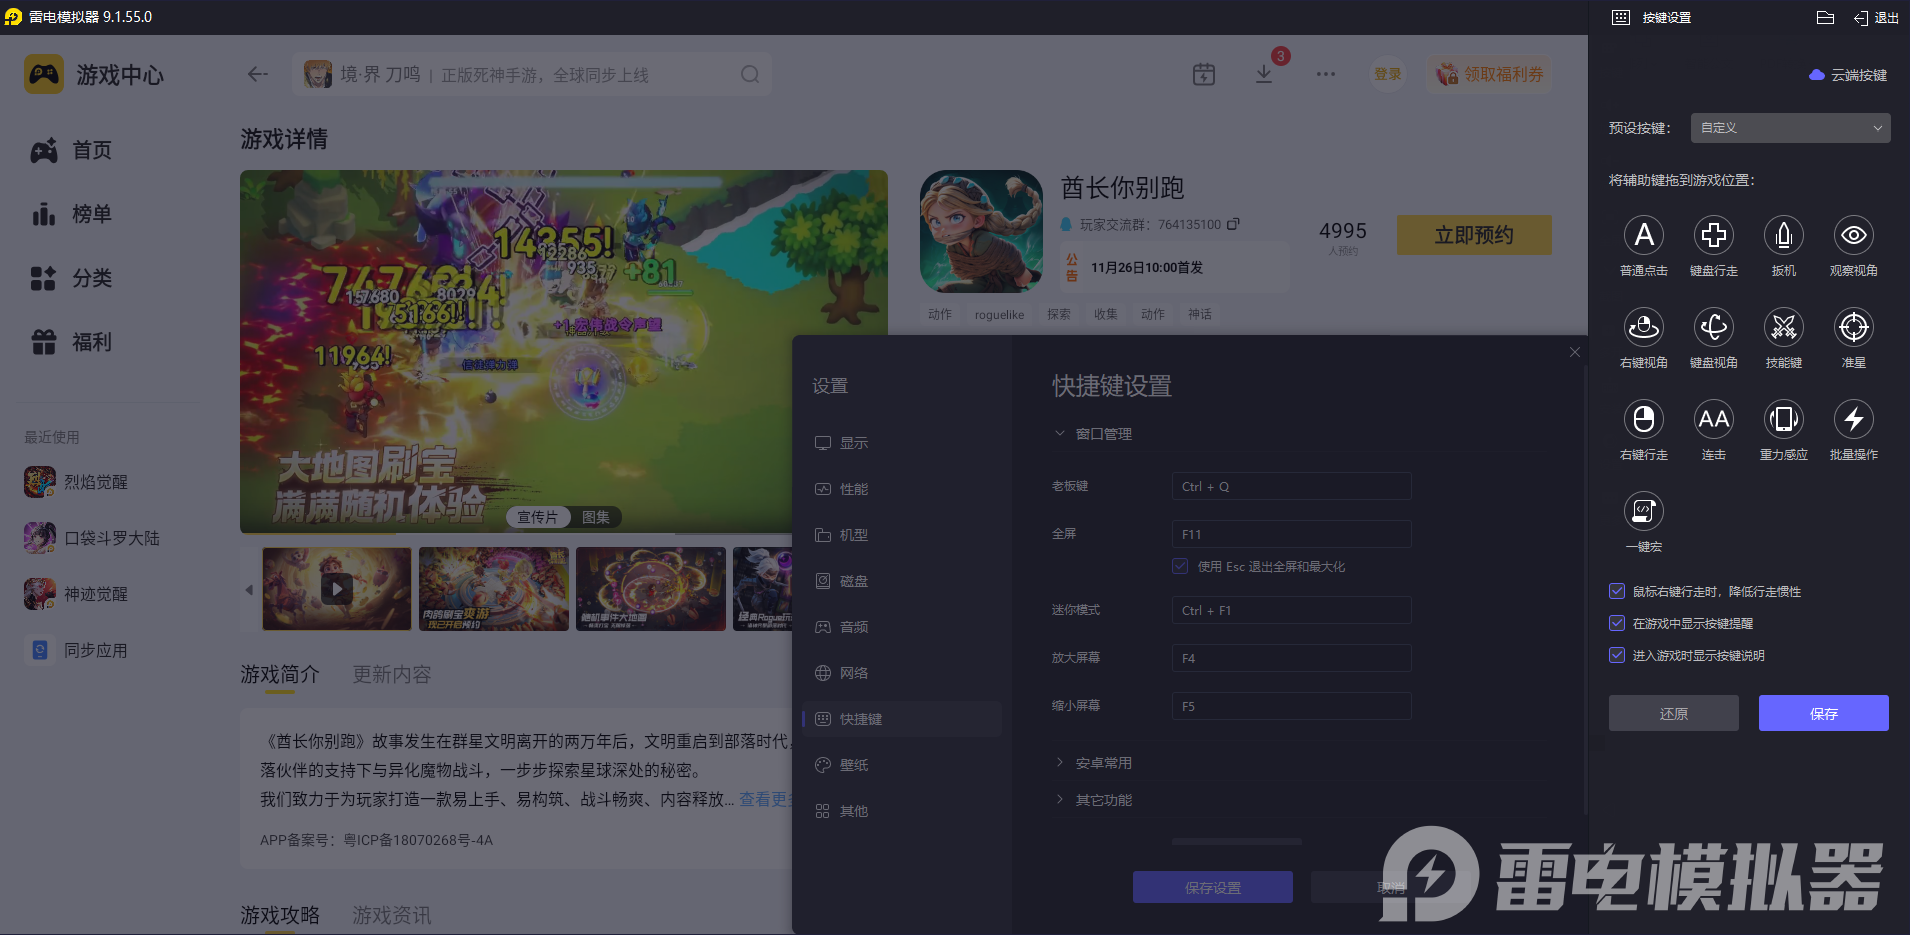The height and width of the screenshot is (935, 1910).
Task: Click the 立即预约 reservation button
Action: coord(1473,235)
